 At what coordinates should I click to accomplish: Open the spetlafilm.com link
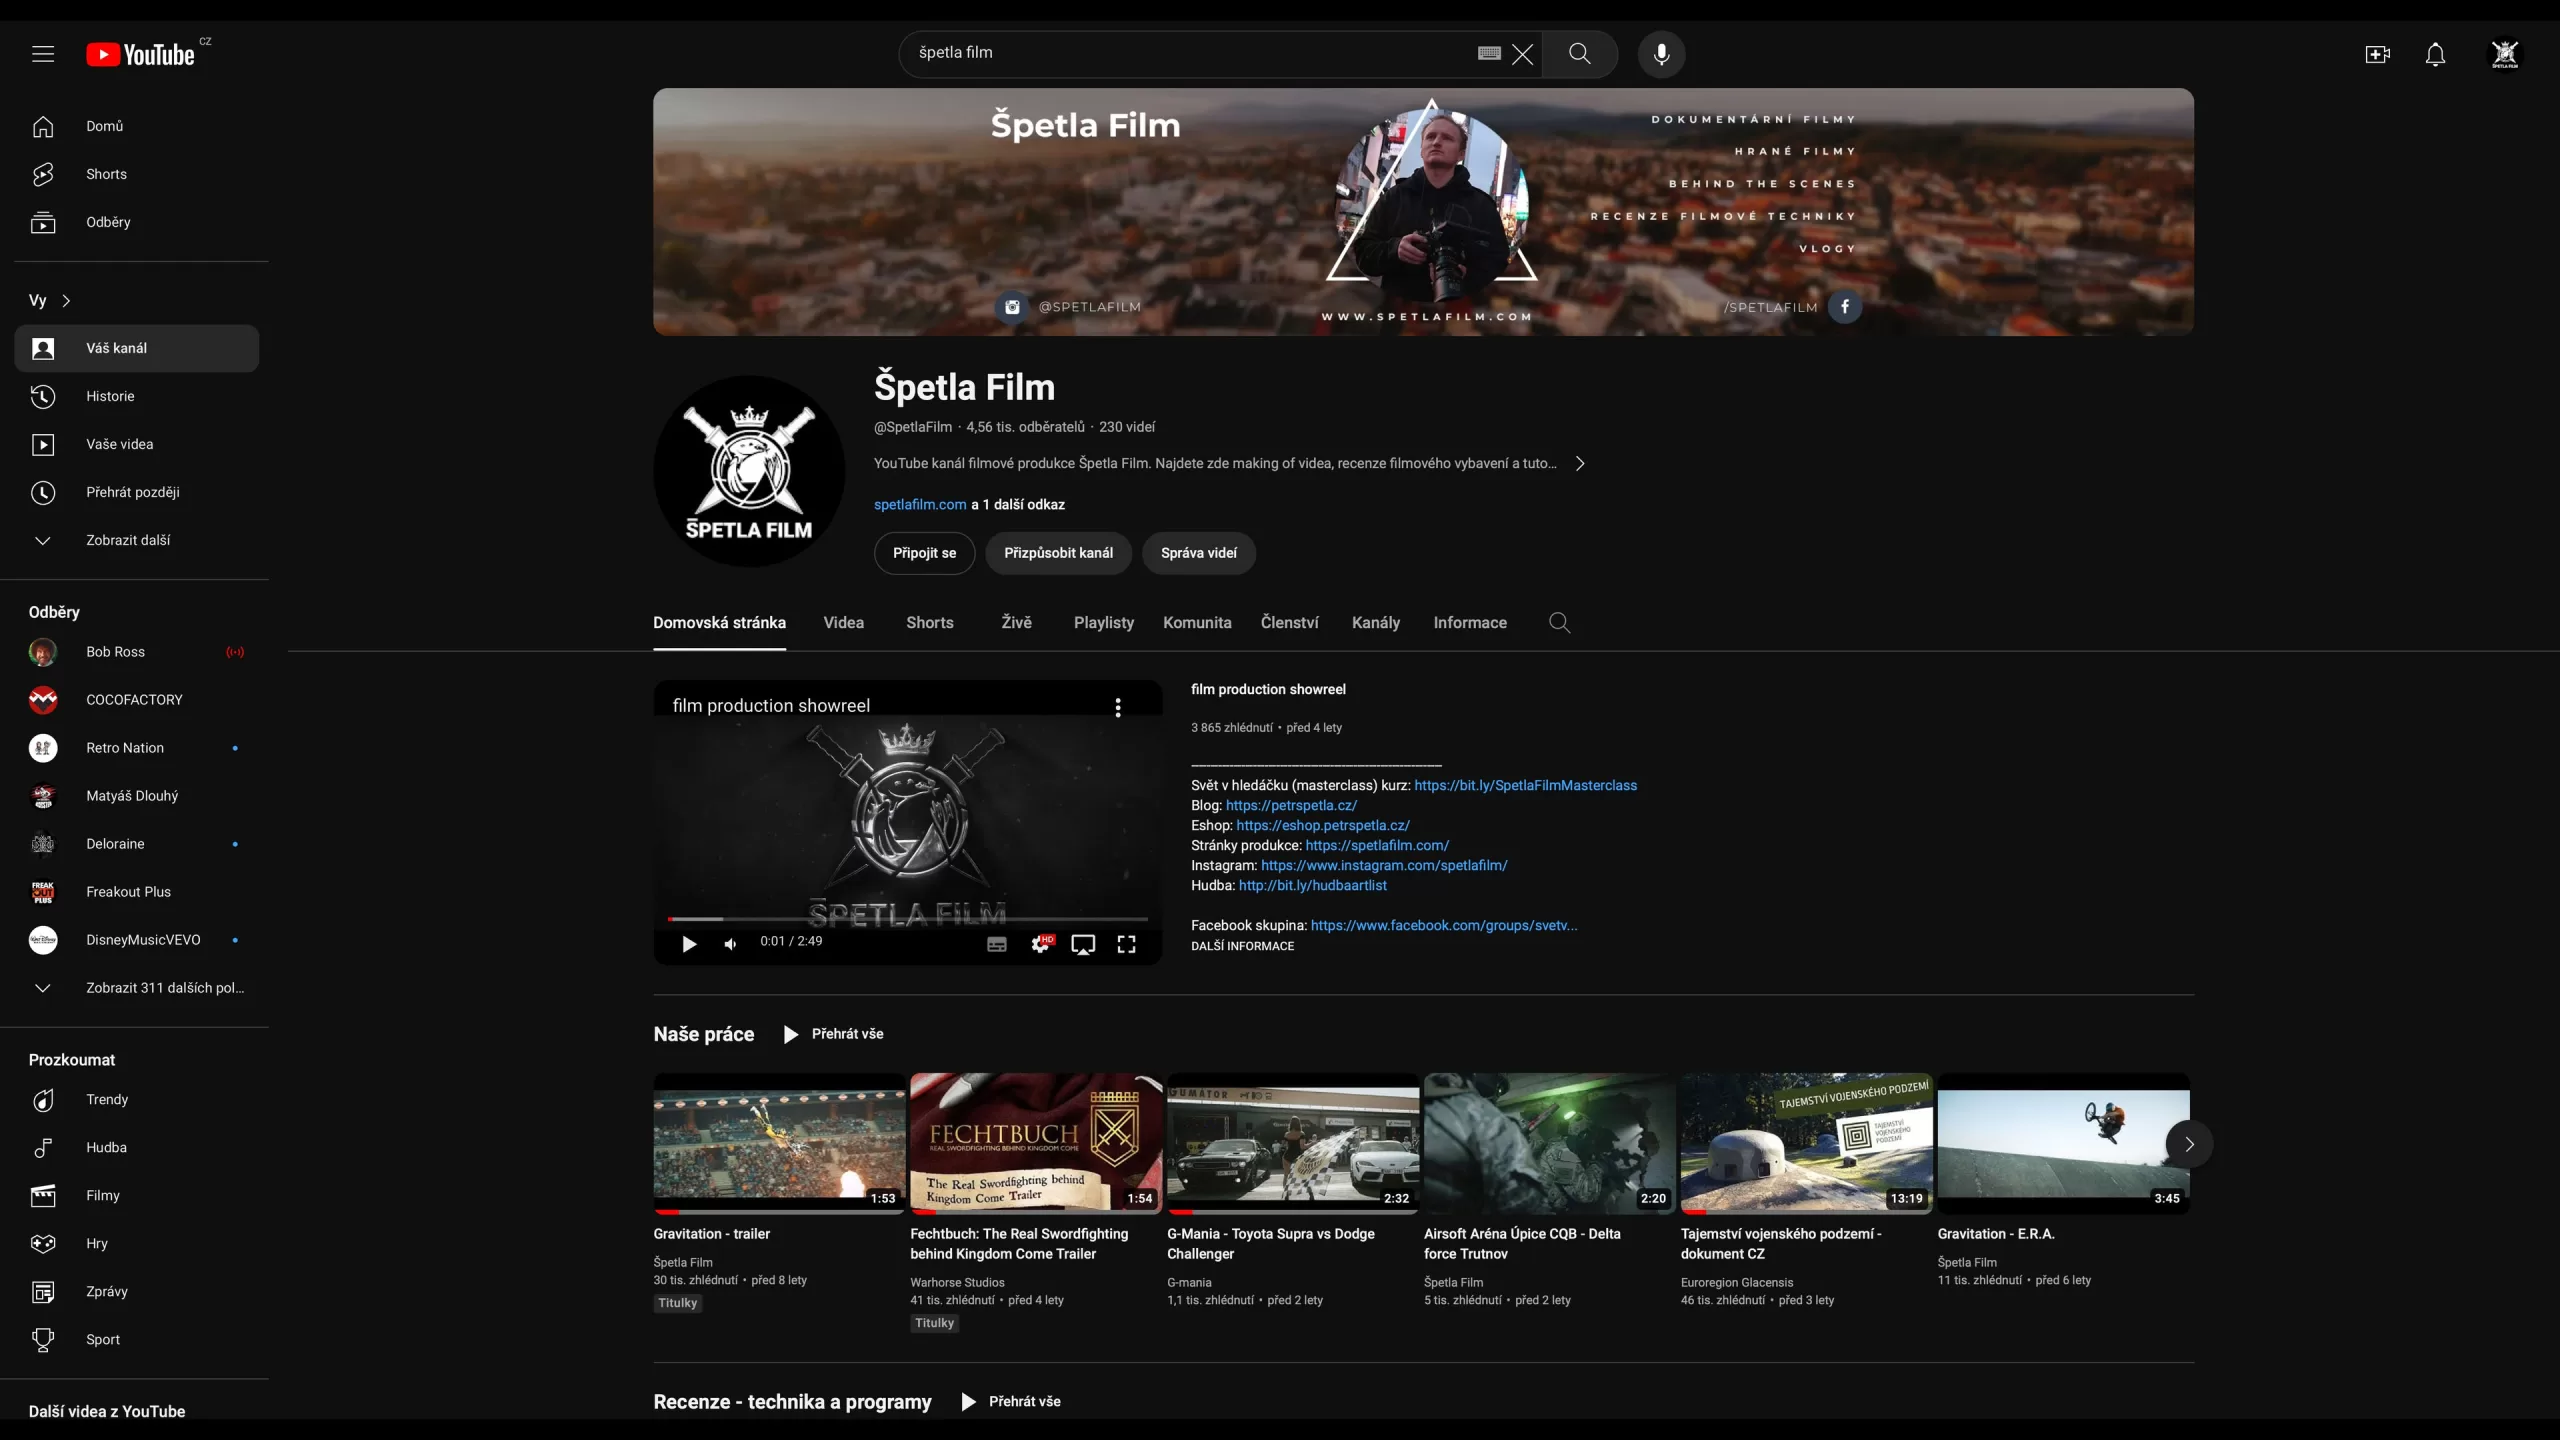tap(920, 505)
